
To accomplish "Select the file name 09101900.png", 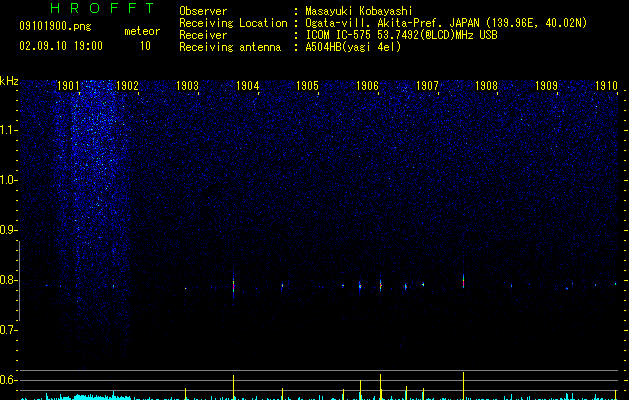I will point(55,26).
